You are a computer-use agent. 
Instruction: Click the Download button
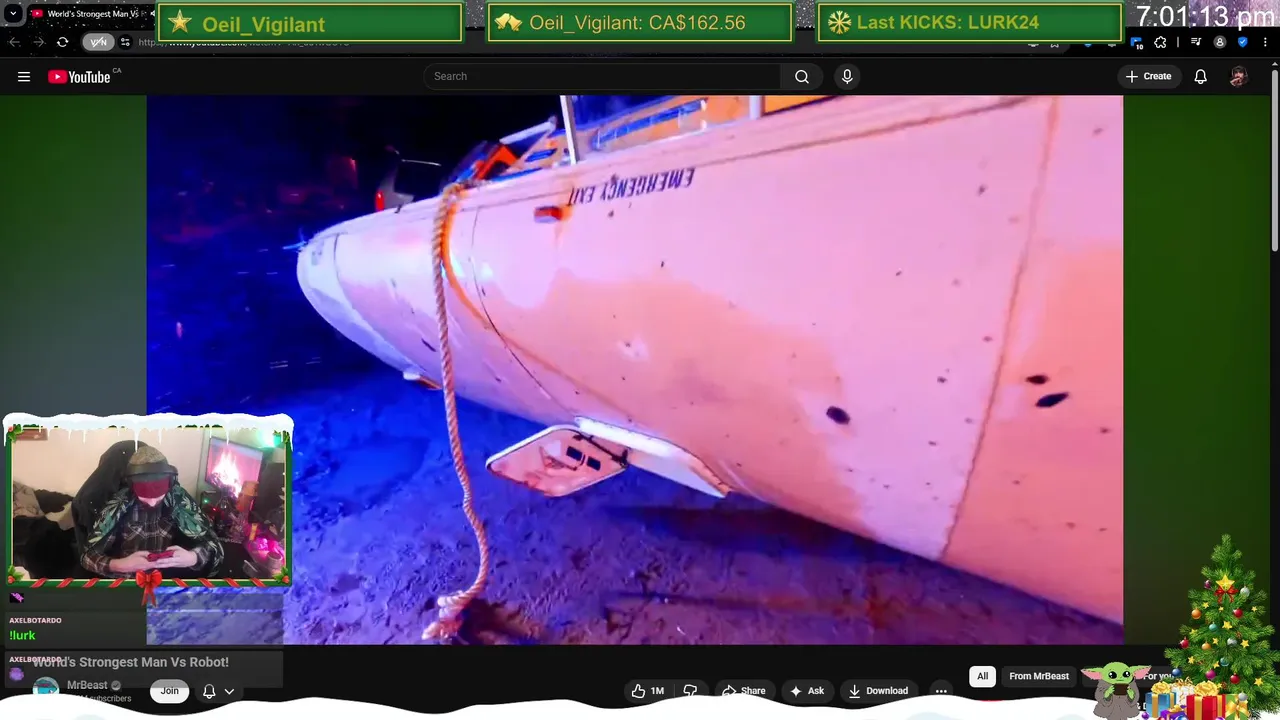(x=878, y=691)
